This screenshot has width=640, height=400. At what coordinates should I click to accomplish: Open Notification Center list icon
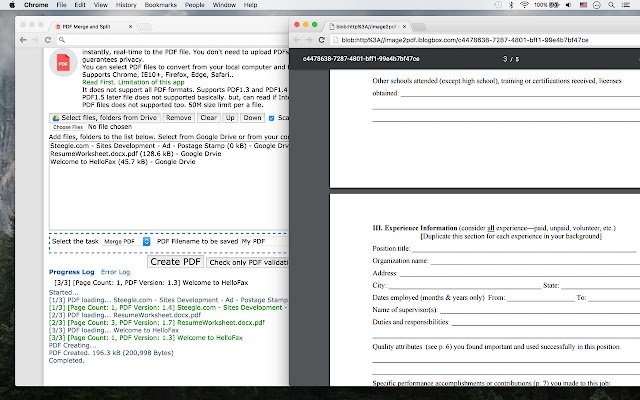click(626, 5)
